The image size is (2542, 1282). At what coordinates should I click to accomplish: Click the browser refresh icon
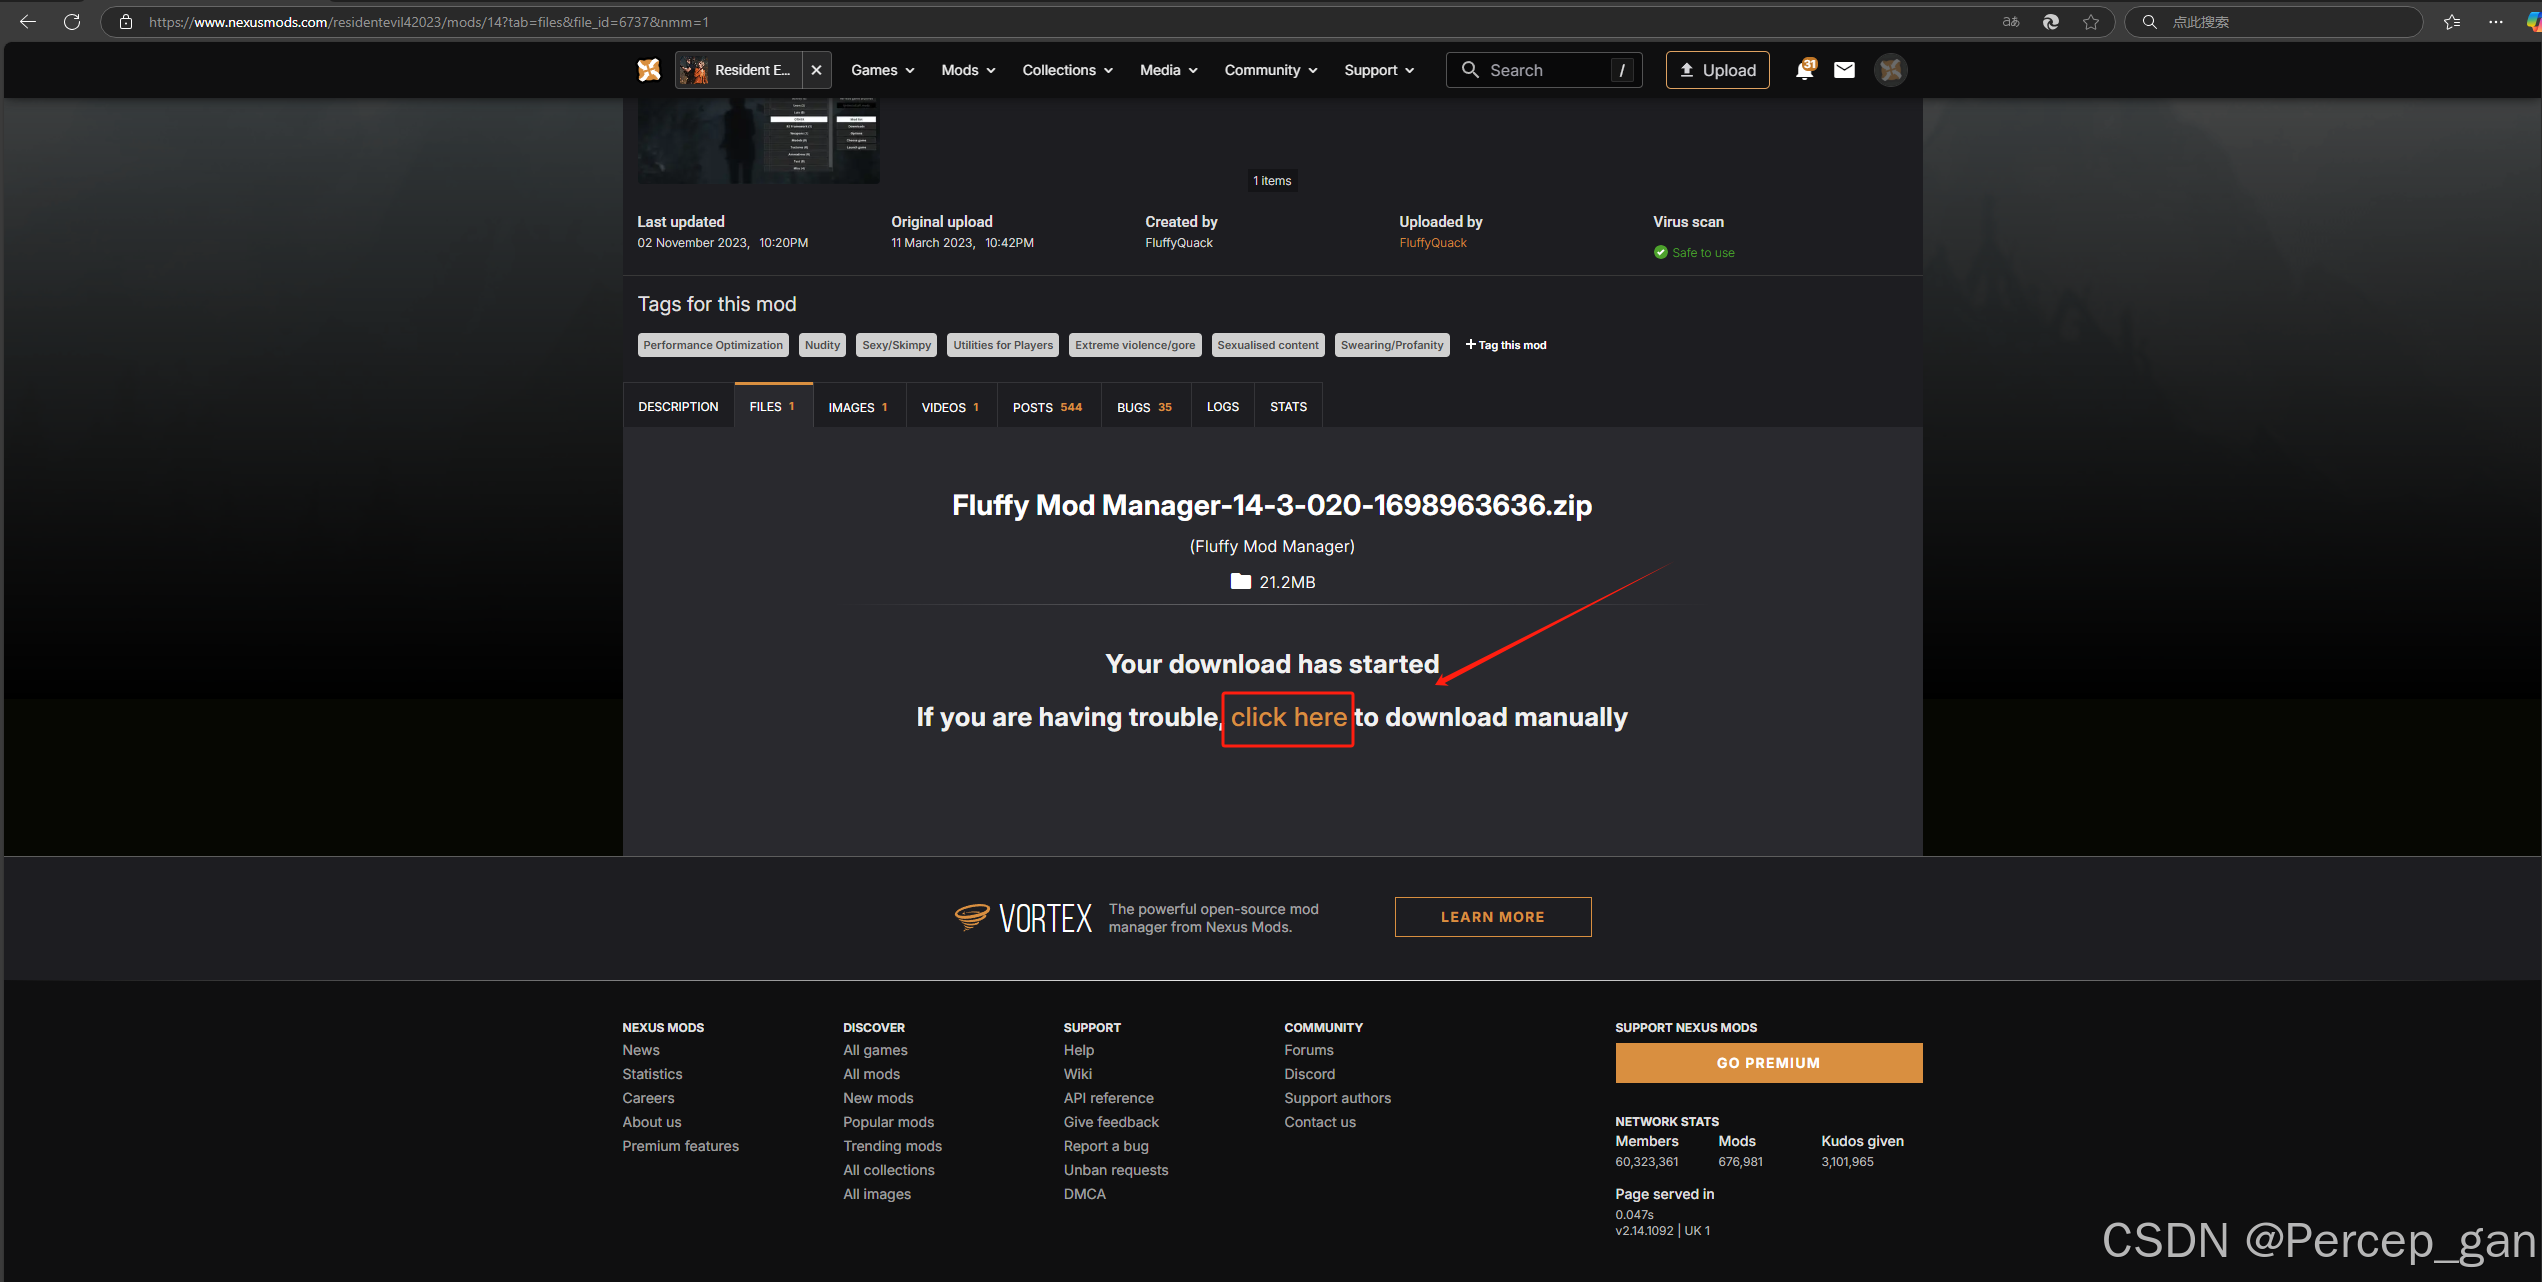(72, 22)
